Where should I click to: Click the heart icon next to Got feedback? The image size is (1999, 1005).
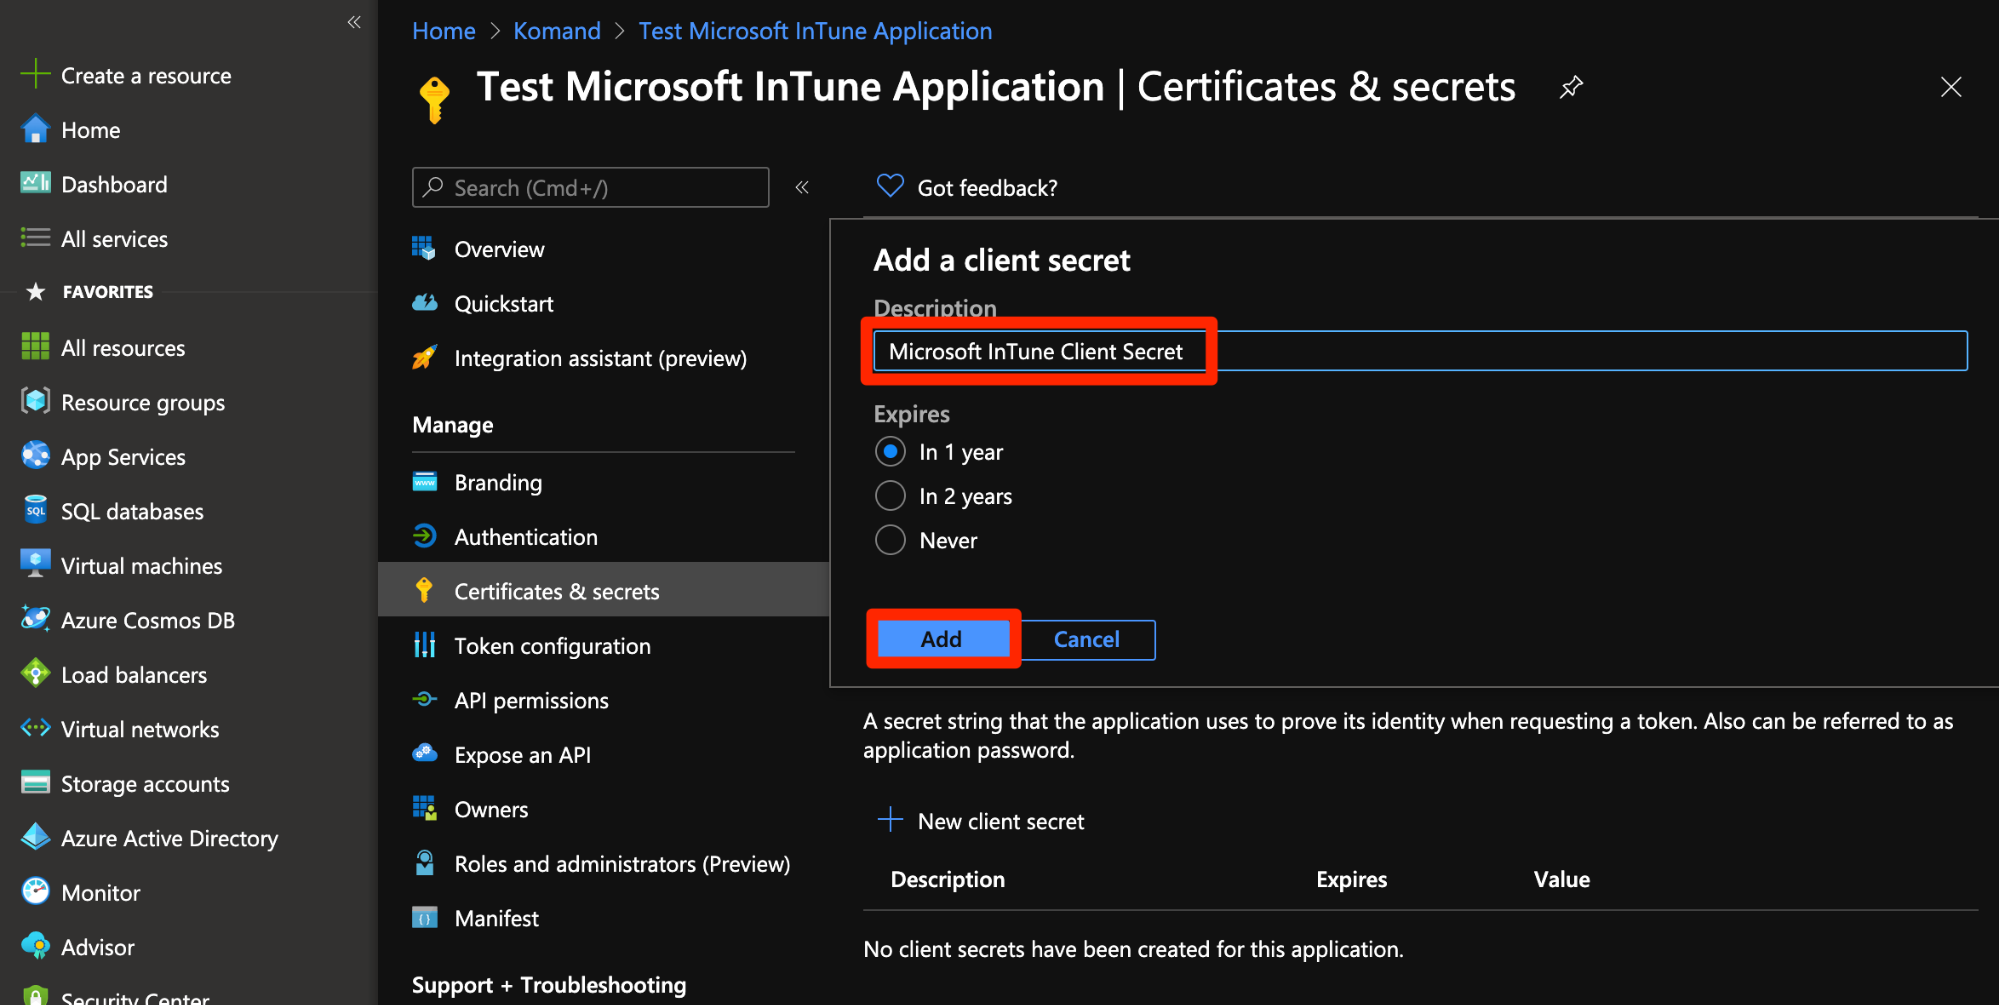click(889, 187)
